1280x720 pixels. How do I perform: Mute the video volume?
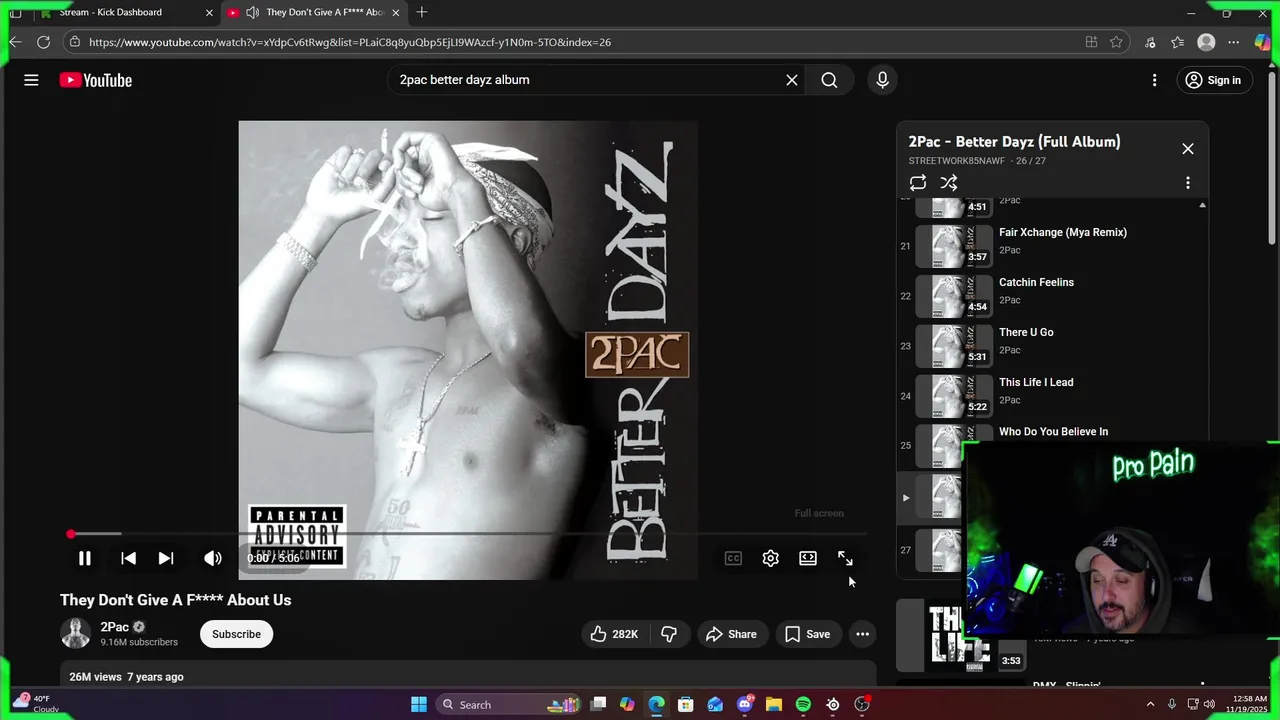point(213,558)
